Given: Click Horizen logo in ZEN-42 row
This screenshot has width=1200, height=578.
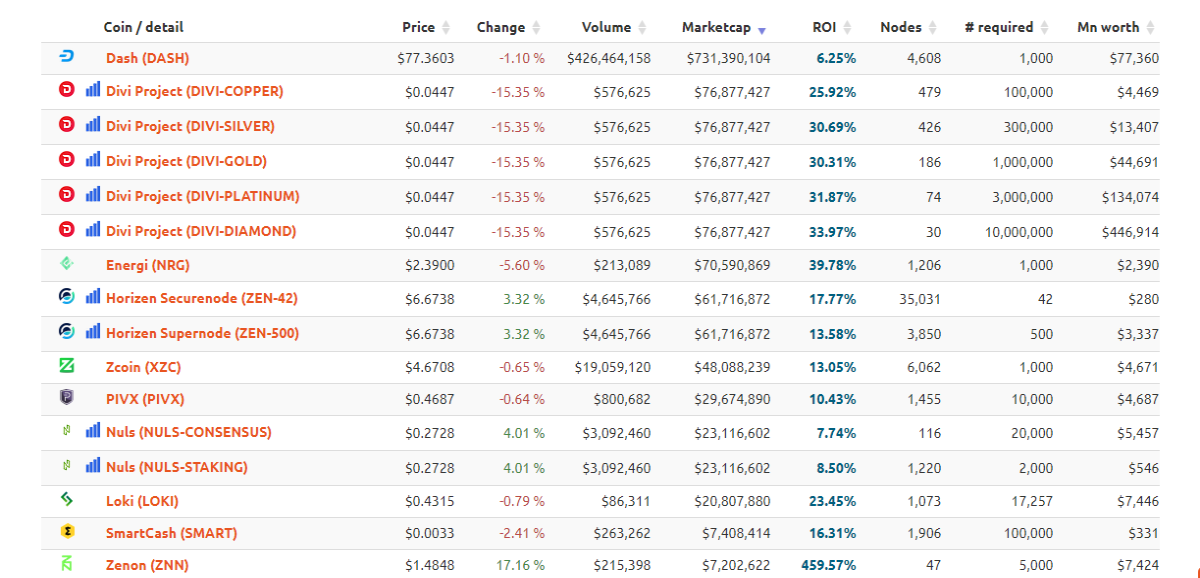Looking at the screenshot, I should (x=67, y=297).
